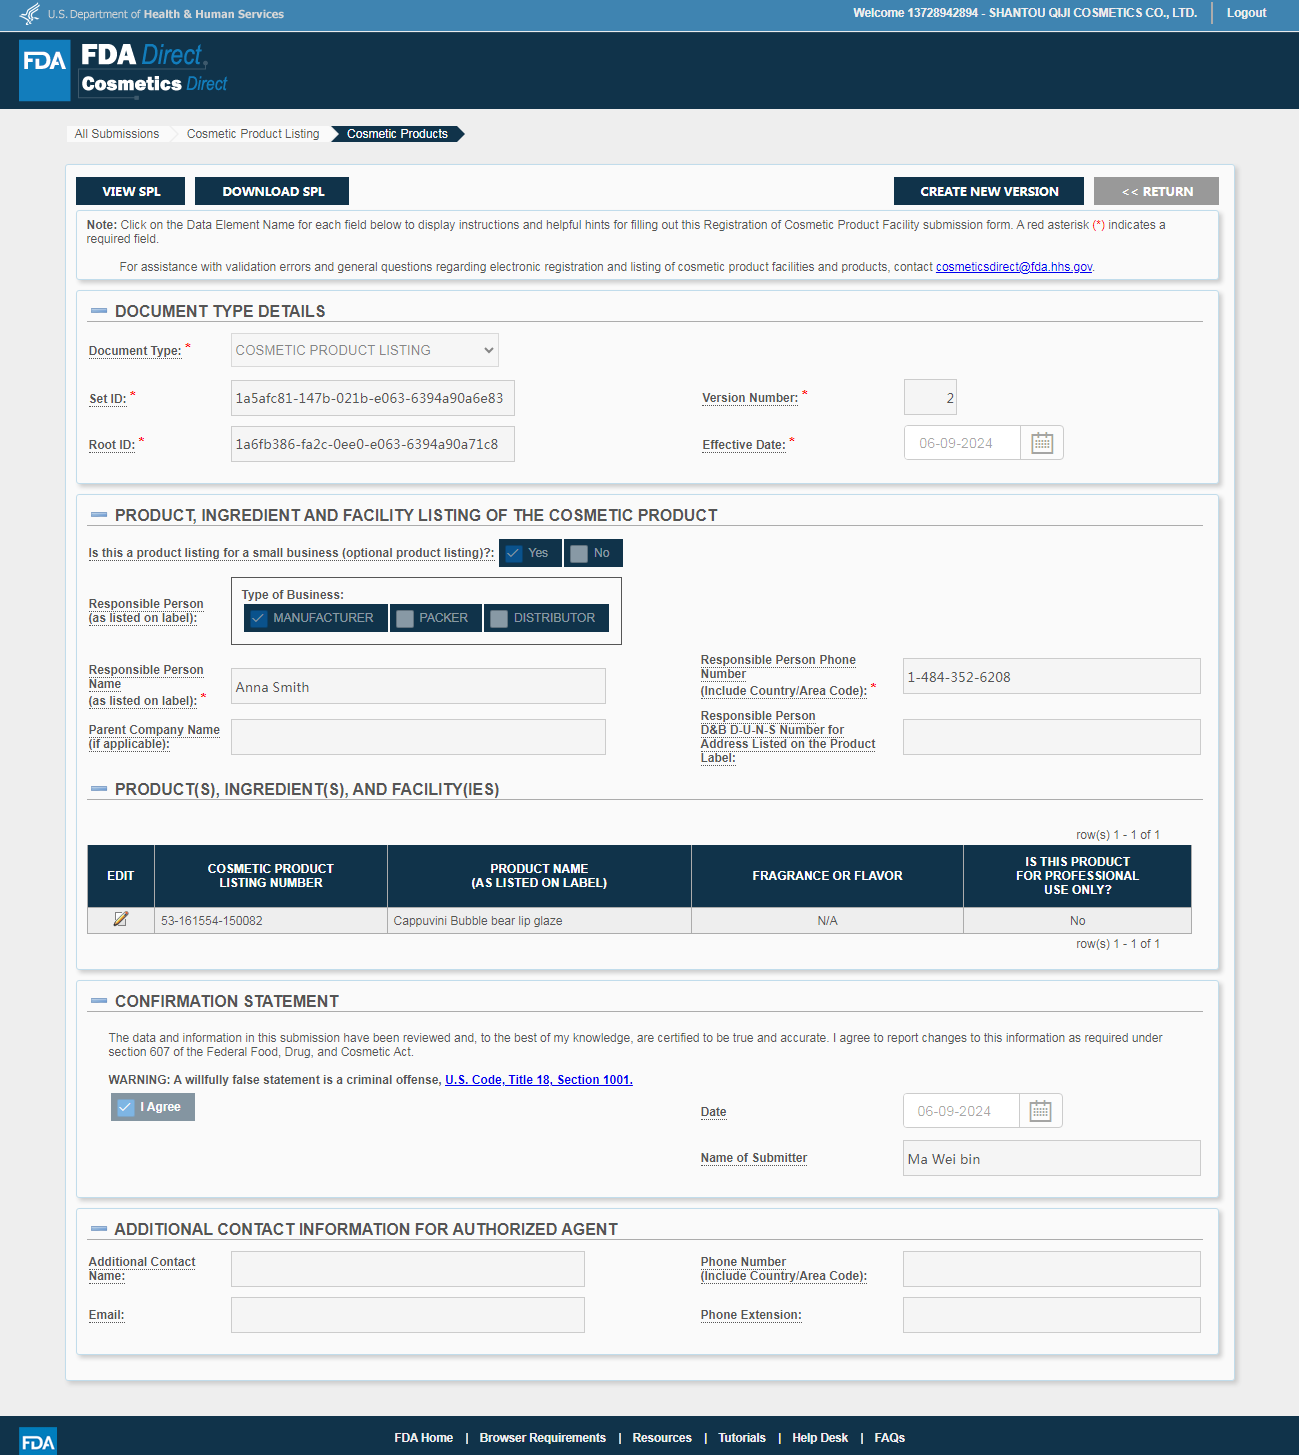The width and height of the screenshot is (1299, 1455).
Task: Open the confirmation Date calendar icon
Action: click(1040, 1111)
